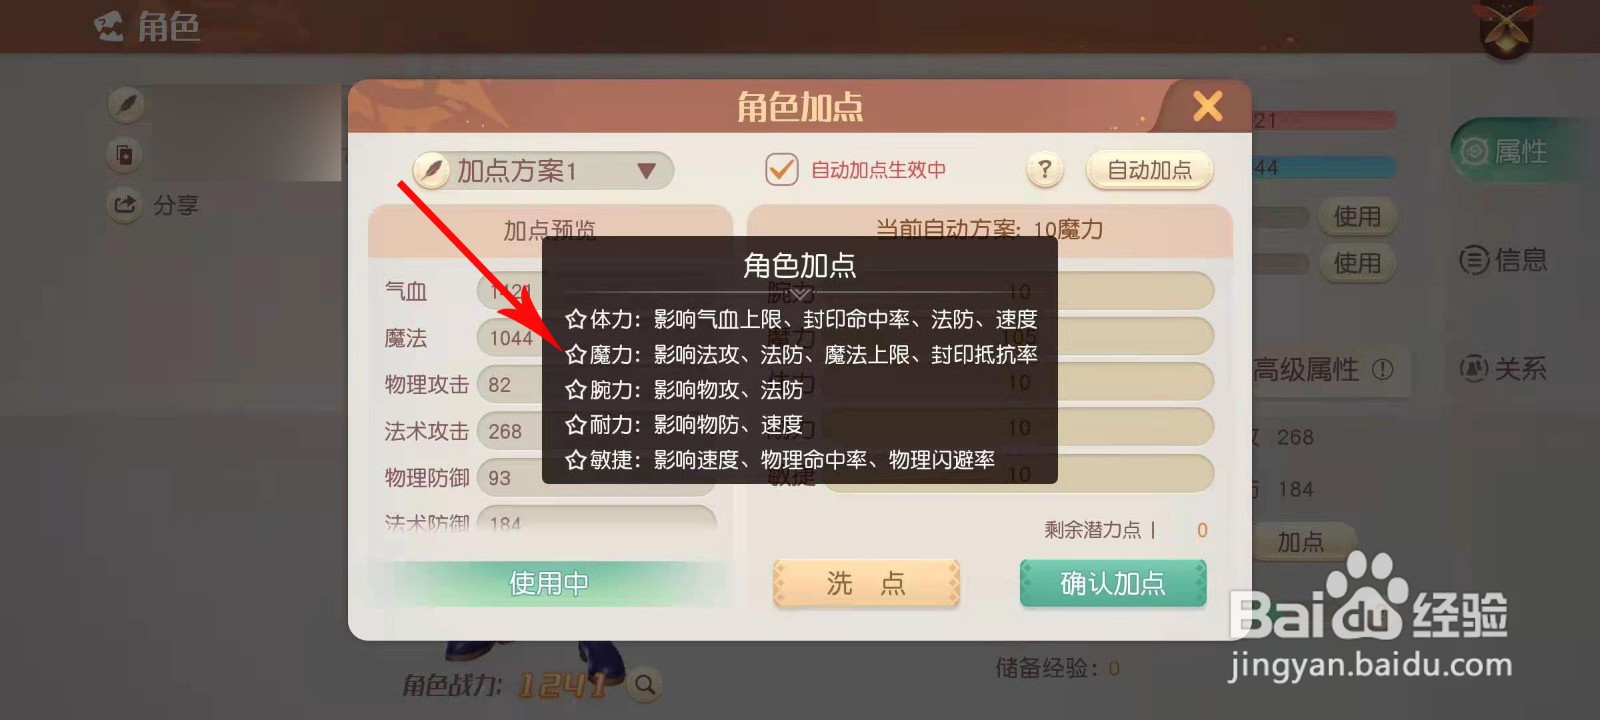
Task: Open the 关系 tab
Action: point(1503,369)
